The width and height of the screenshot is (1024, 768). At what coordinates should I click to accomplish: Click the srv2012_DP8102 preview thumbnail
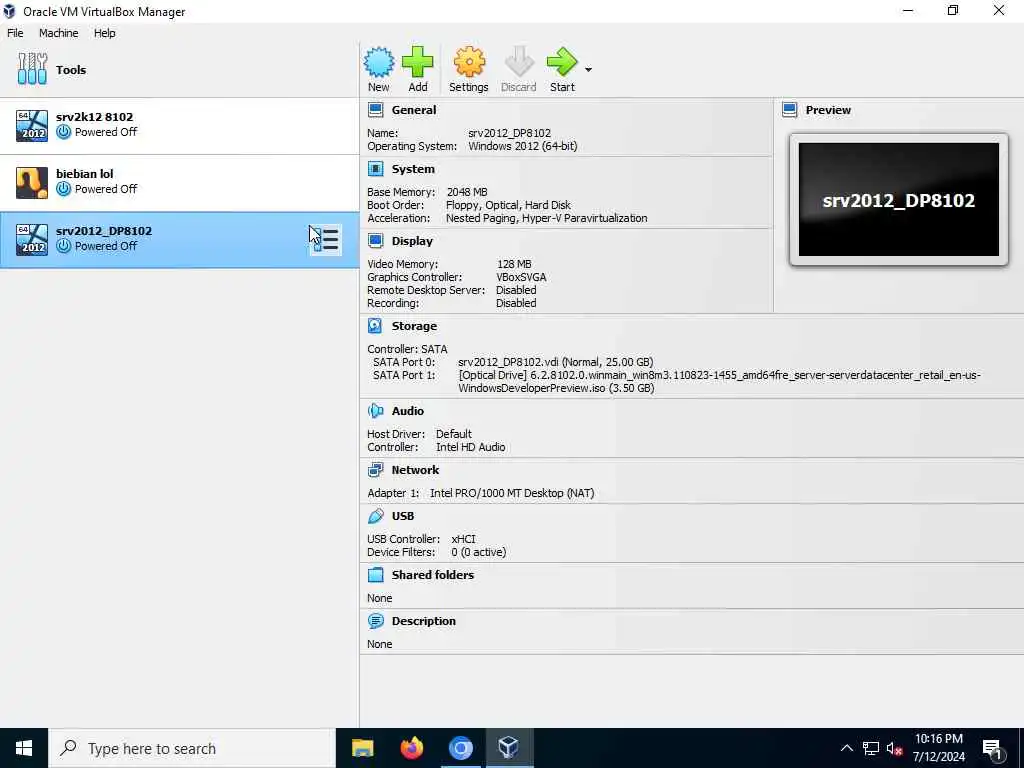899,200
